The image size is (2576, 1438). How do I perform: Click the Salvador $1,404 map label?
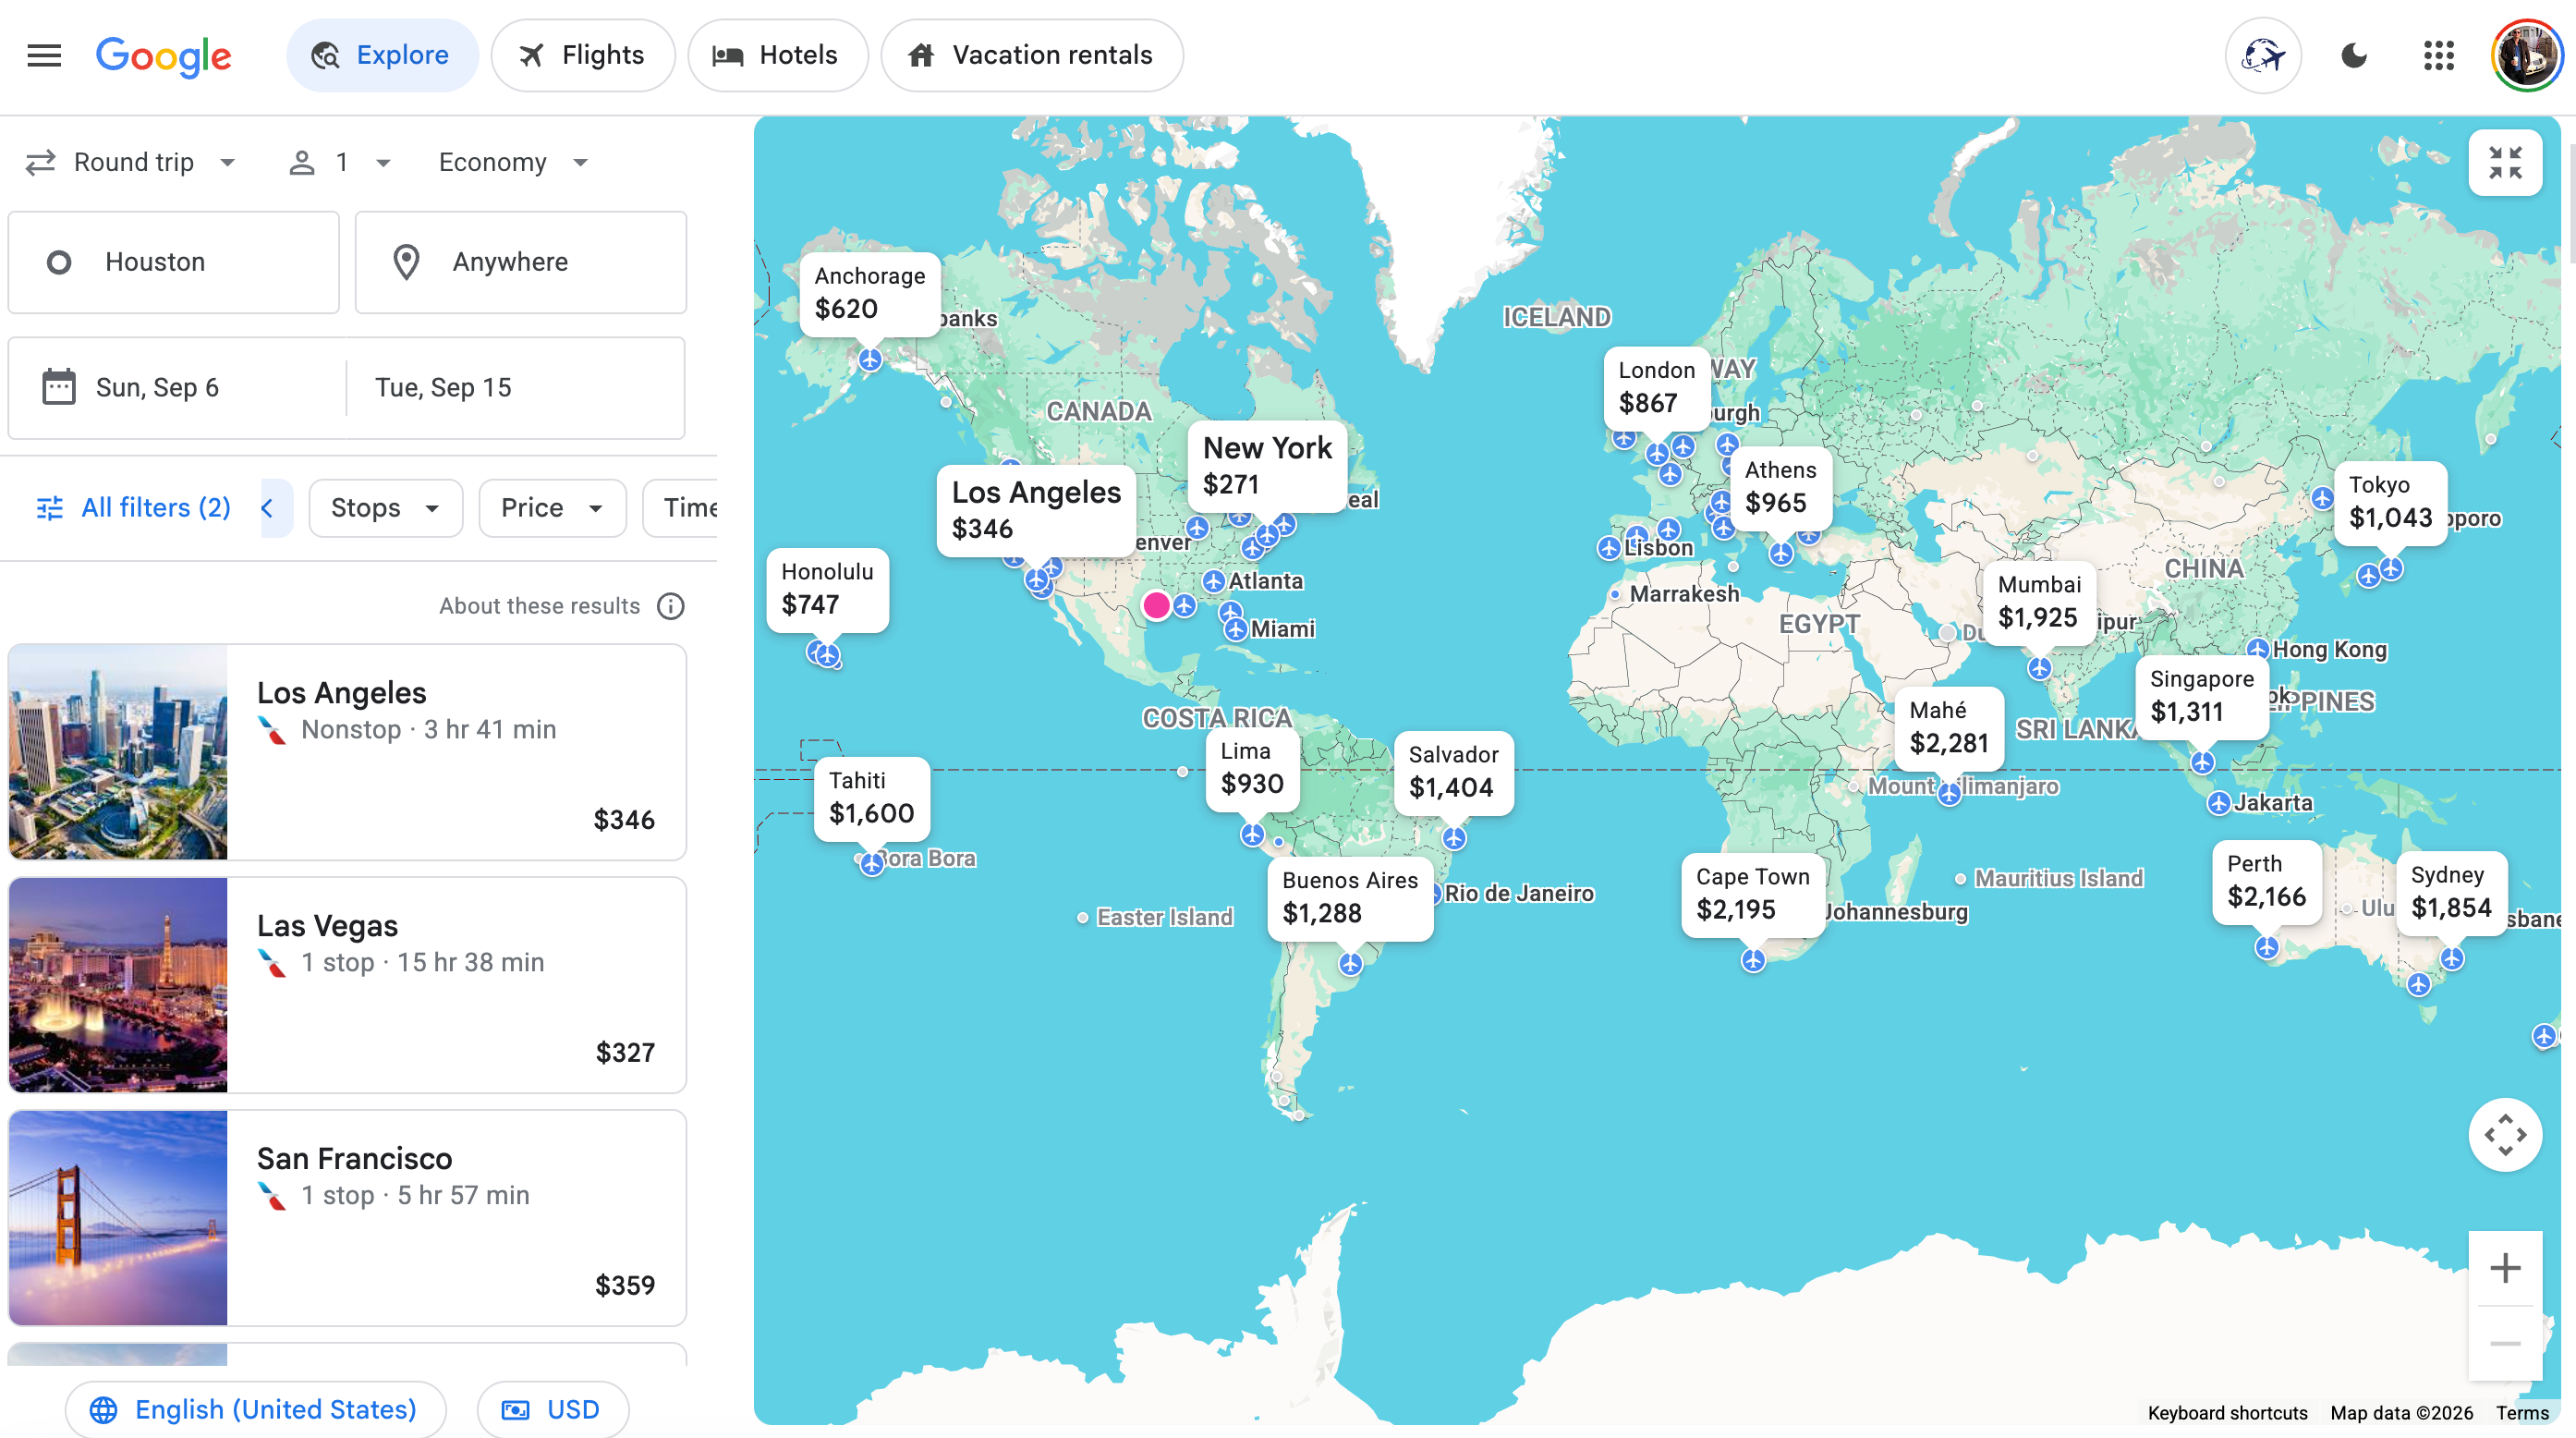(x=1453, y=772)
